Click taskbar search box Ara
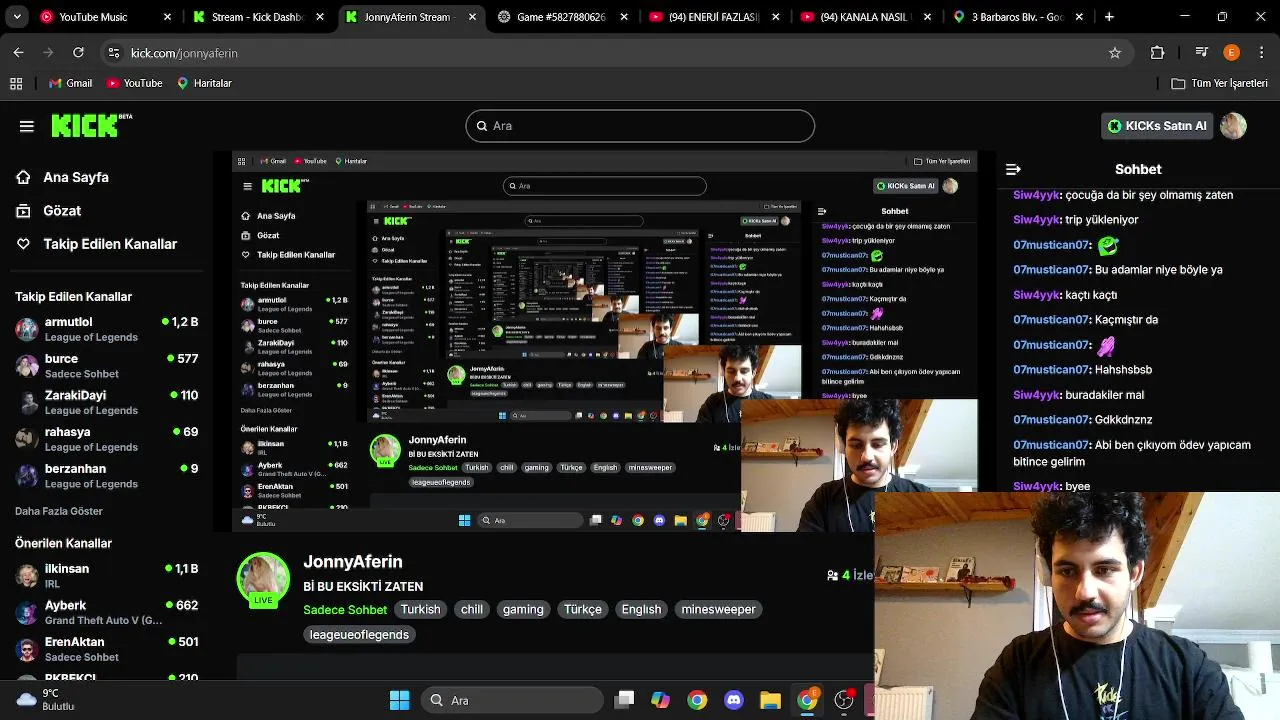This screenshot has width=1280, height=720. point(513,700)
